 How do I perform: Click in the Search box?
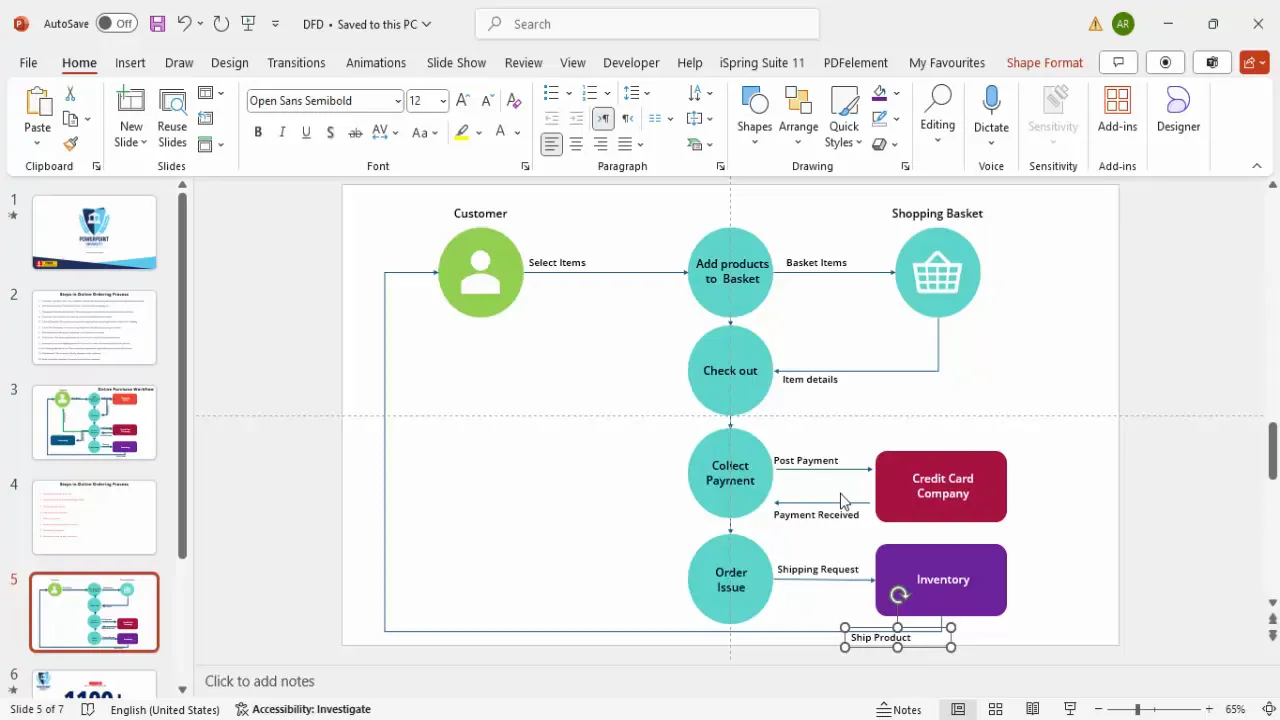click(647, 24)
